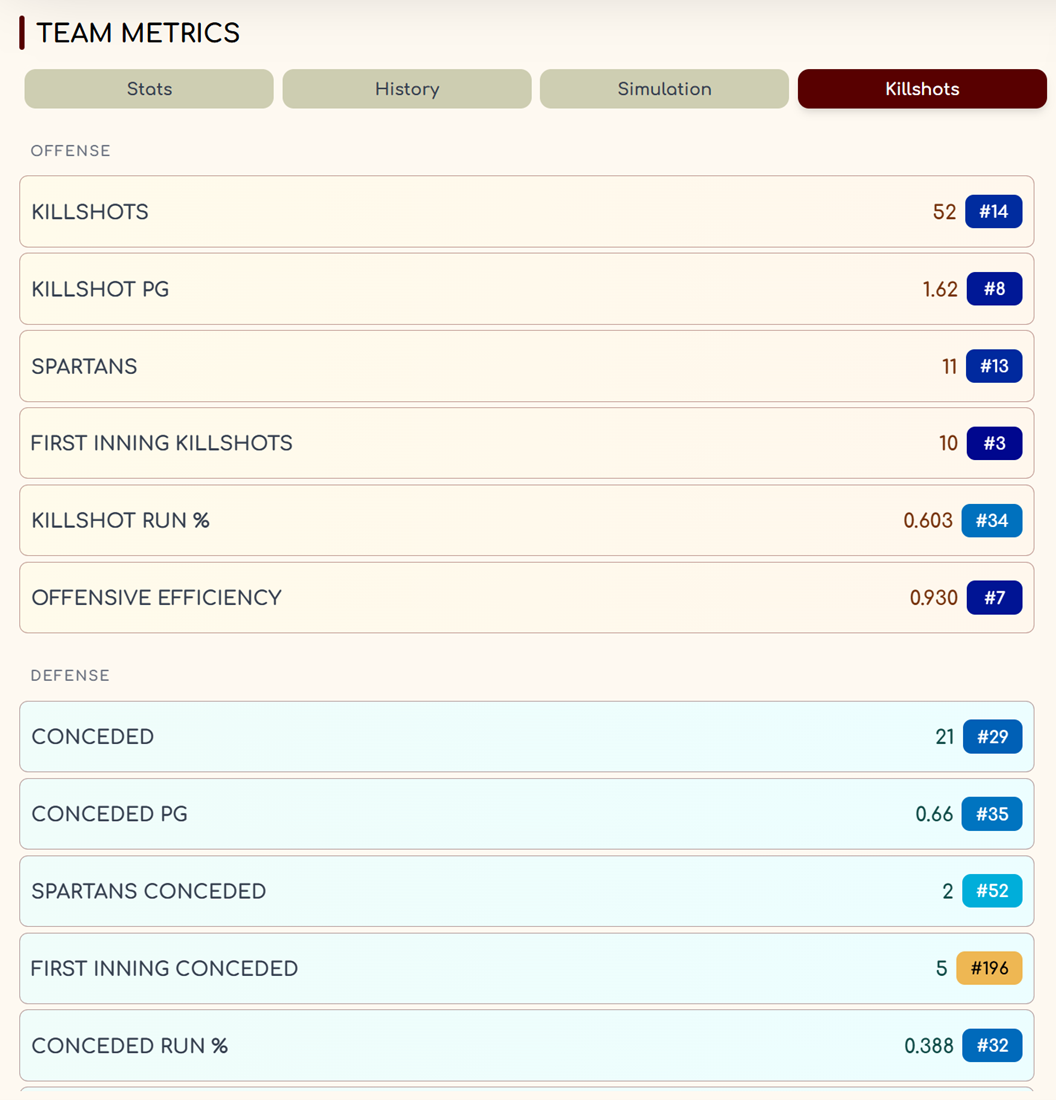
Task: Select the KILLSHOT PG metric label
Action: coord(100,290)
